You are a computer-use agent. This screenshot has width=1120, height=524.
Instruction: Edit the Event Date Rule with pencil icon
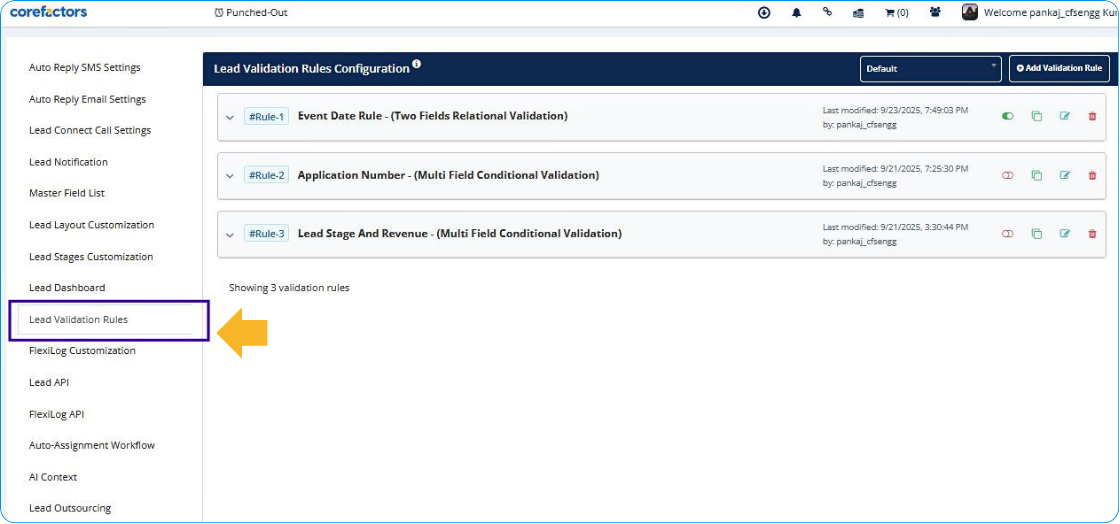point(1064,116)
